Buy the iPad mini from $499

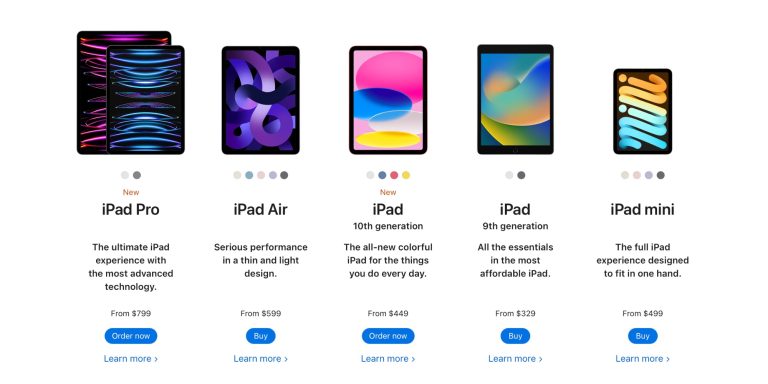643,336
